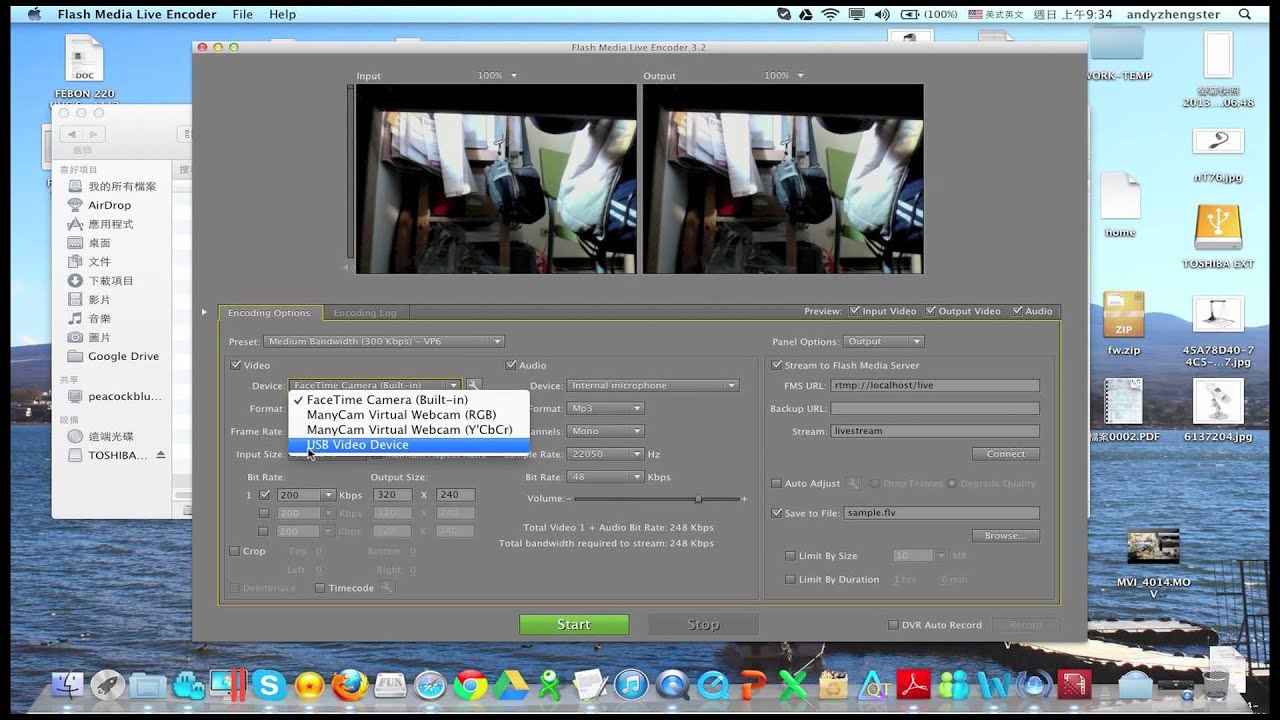The height and width of the screenshot is (720, 1280).
Task: Click the green Start button
Action: pos(574,624)
